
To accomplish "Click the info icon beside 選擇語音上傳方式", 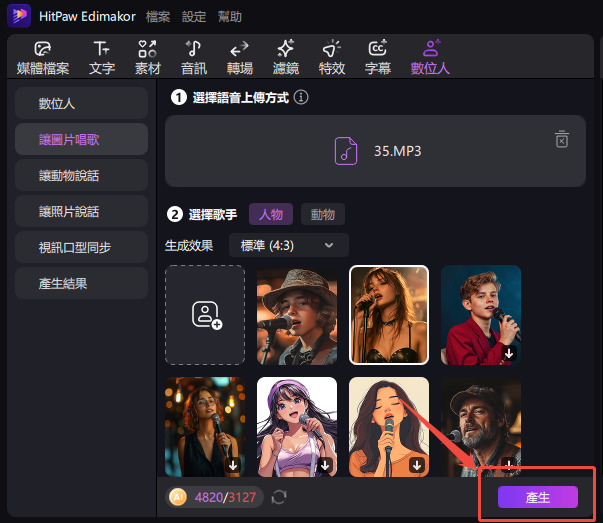I will tap(301, 97).
